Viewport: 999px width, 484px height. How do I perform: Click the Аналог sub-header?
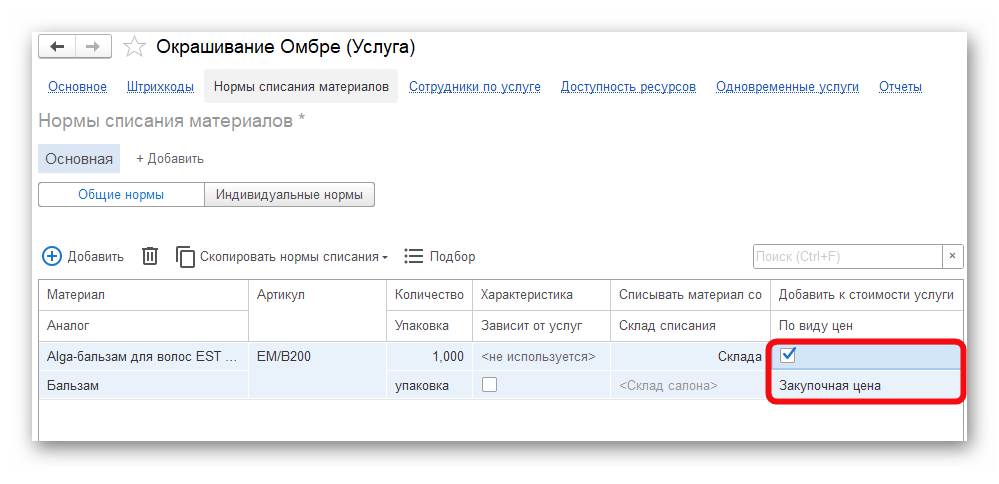[143, 325]
